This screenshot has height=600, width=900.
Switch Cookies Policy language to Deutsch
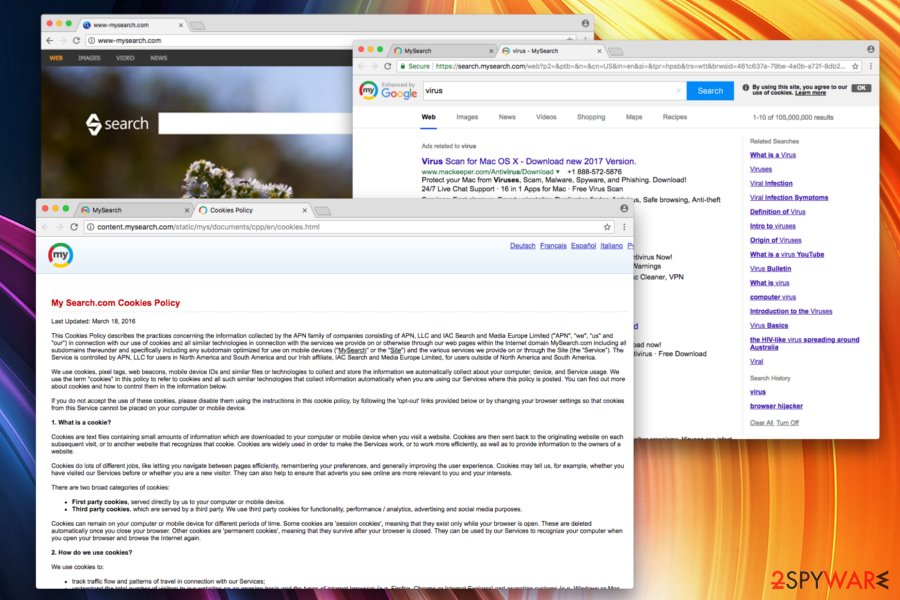[522, 246]
